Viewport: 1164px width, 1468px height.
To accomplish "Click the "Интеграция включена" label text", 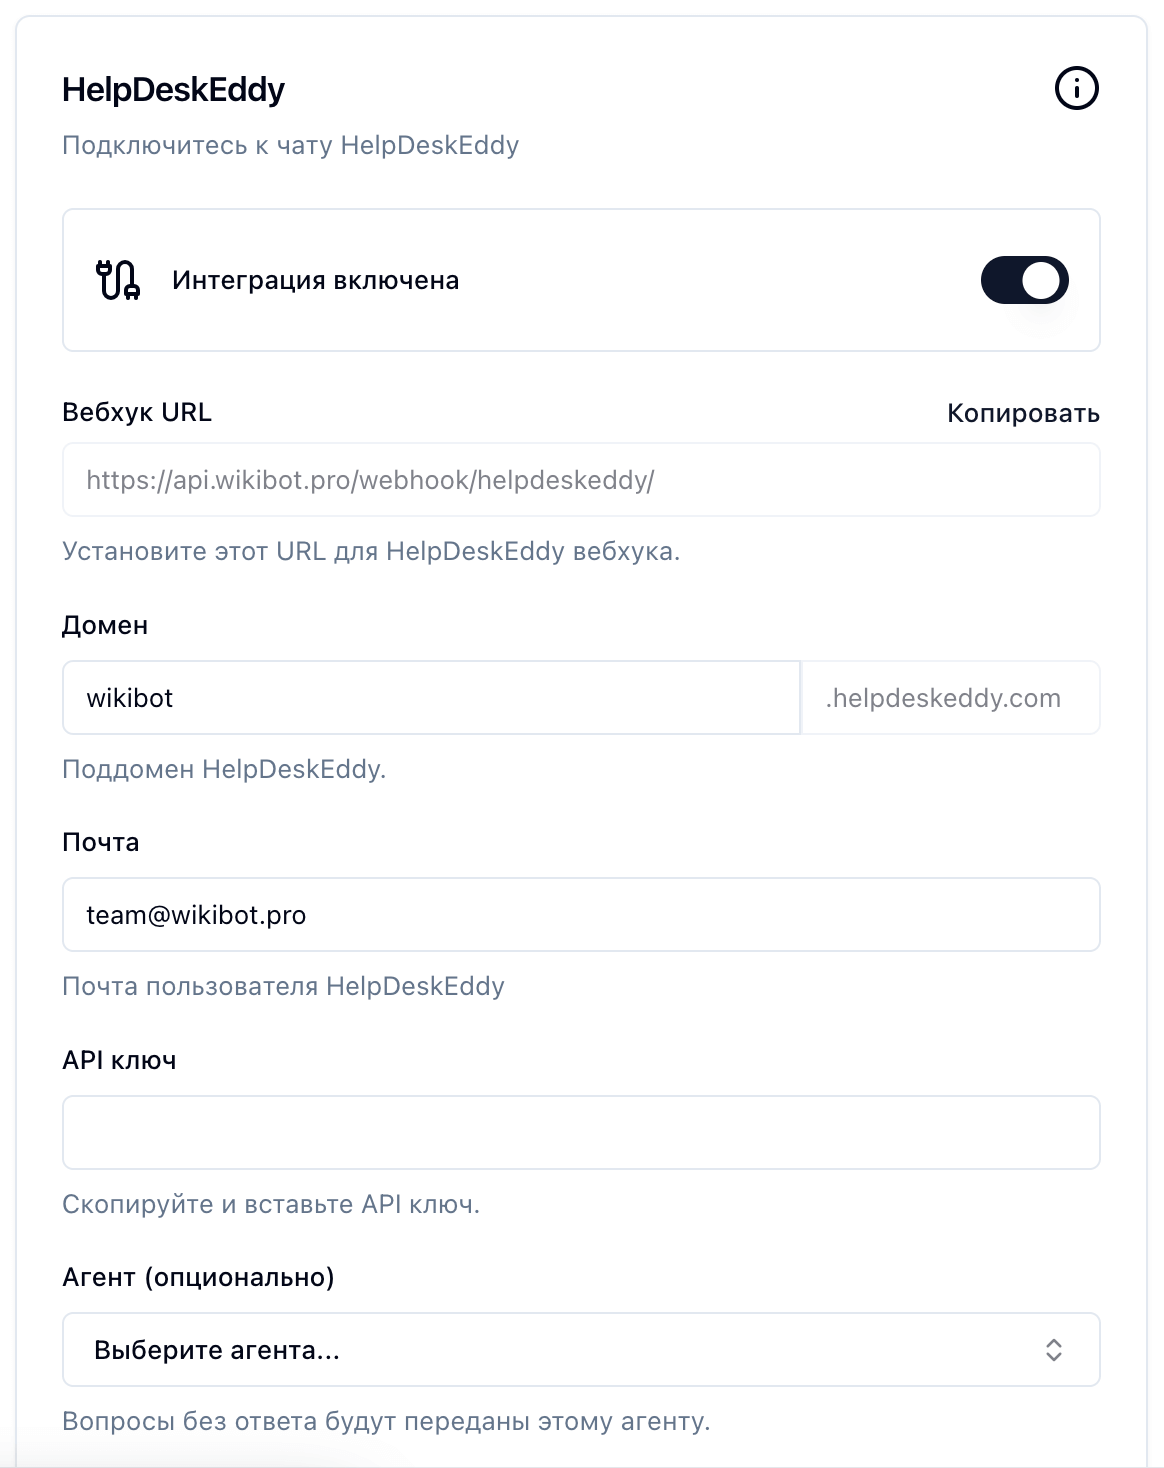I will (x=315, y=280).
